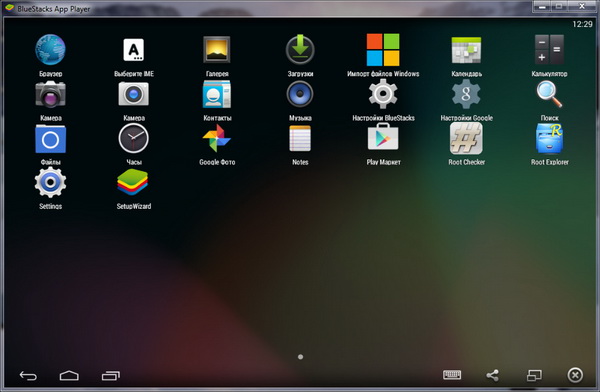Maximize the BlueStacks App Player window

[x=559, y=7]
